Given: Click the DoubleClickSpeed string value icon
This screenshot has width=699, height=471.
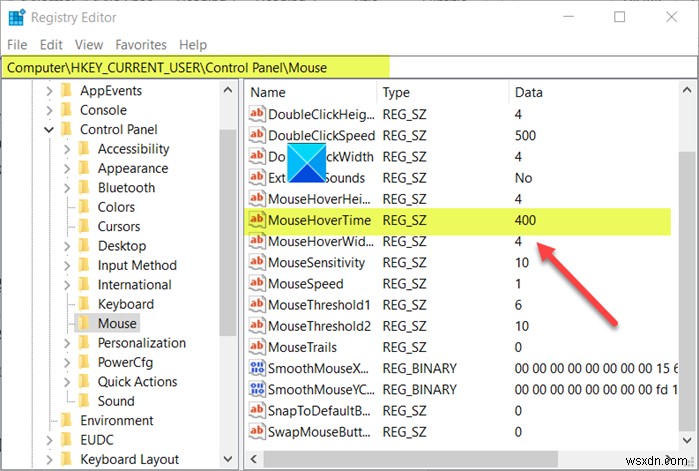Looking at the screenshot, I should [x=257, y=135].
